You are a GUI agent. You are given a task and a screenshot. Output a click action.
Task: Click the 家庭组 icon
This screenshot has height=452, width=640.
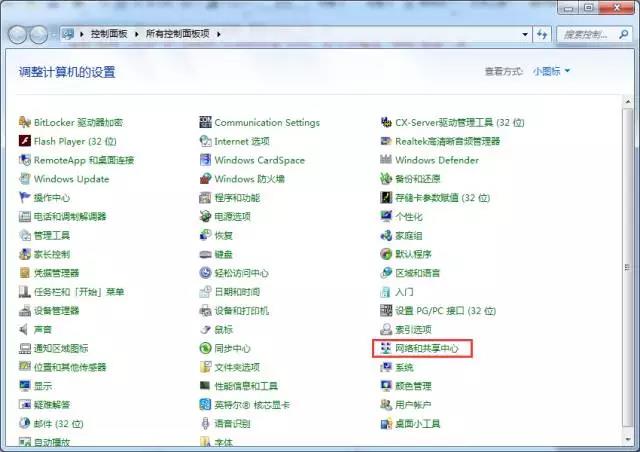coord(386,235)
